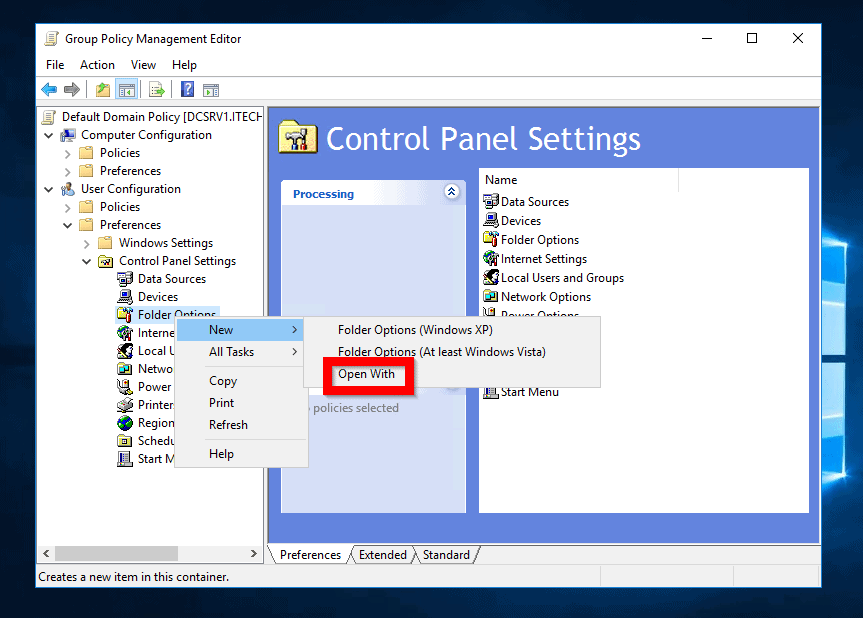Click the Back navigation arrow in the toolbar

coord(49,89)
